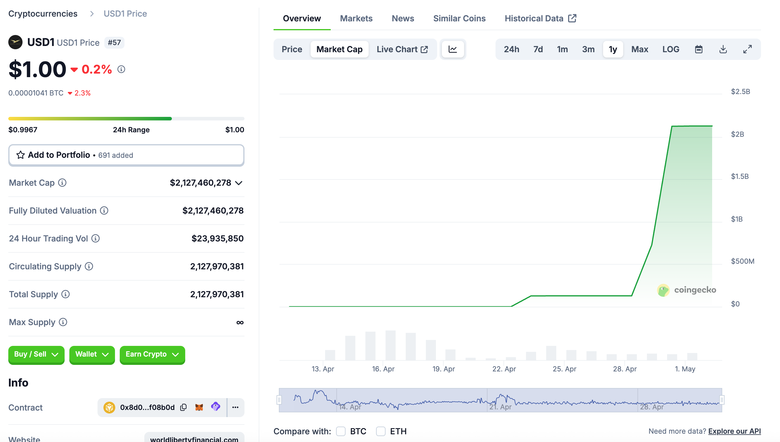Open the Buy / Sell dropdown

pos(36,354)
